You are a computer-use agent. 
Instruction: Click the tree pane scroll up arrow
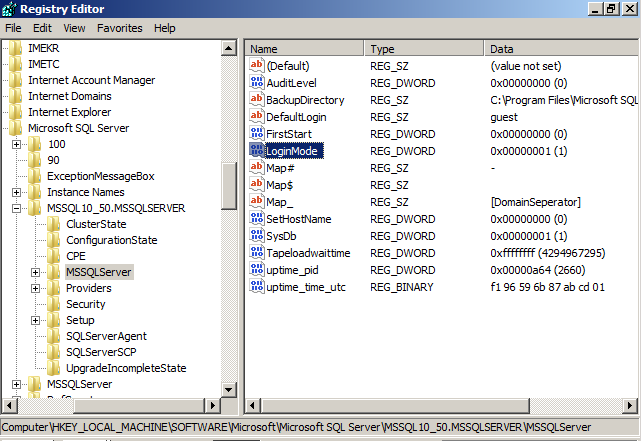click(x=229, y=48)
